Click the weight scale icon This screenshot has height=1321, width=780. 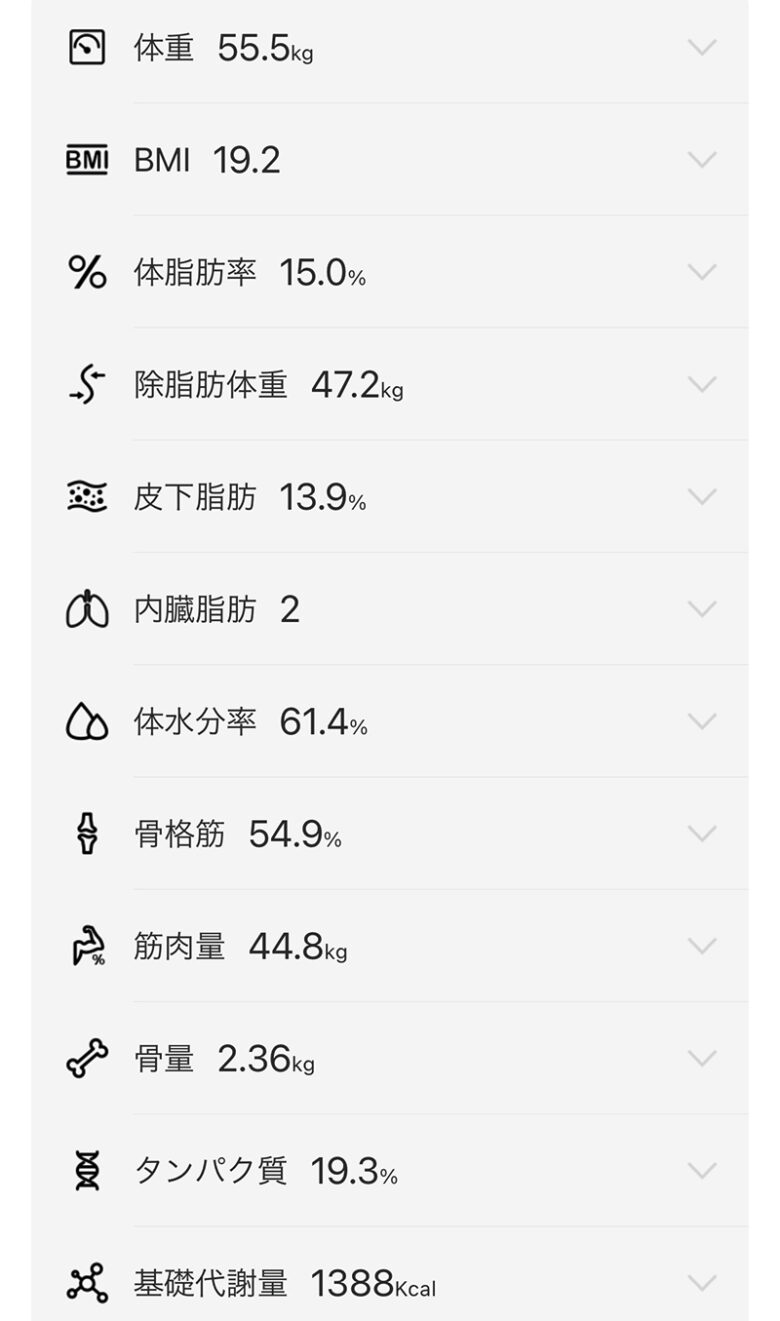click(87, 47)
